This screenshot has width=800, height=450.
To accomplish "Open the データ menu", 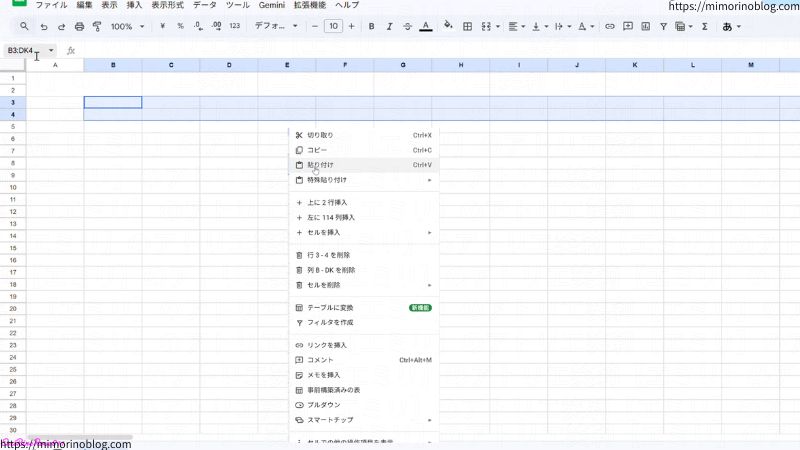I will pos(205,5).
